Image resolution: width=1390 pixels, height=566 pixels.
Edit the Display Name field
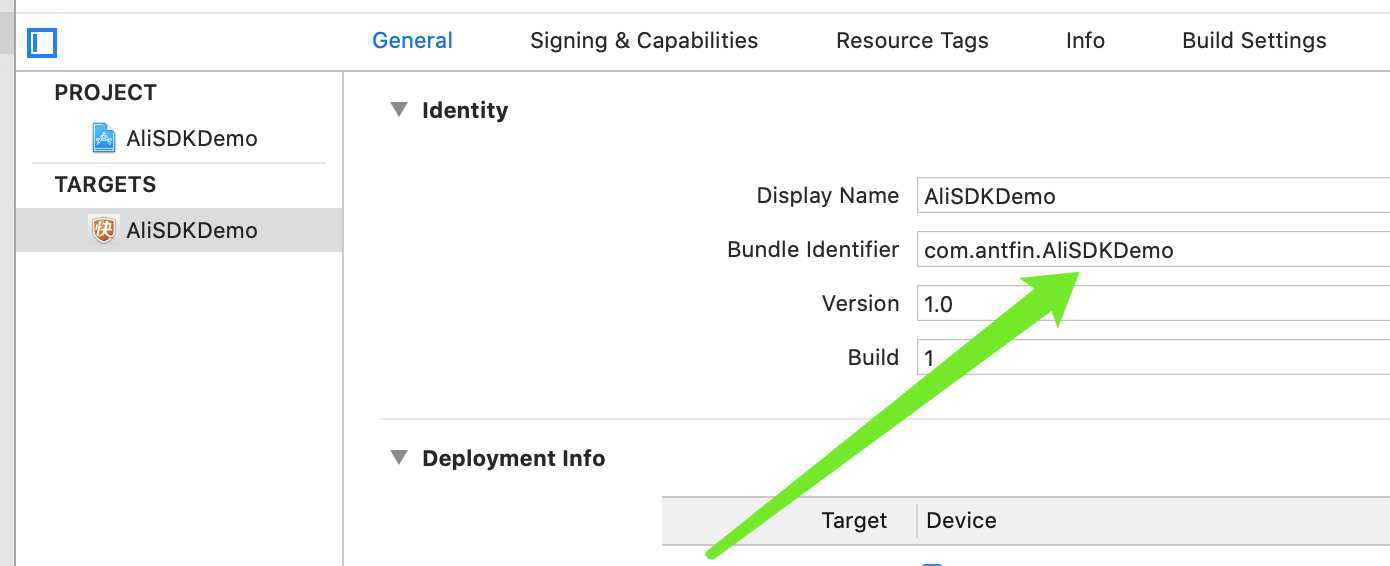click(1153, 195)
